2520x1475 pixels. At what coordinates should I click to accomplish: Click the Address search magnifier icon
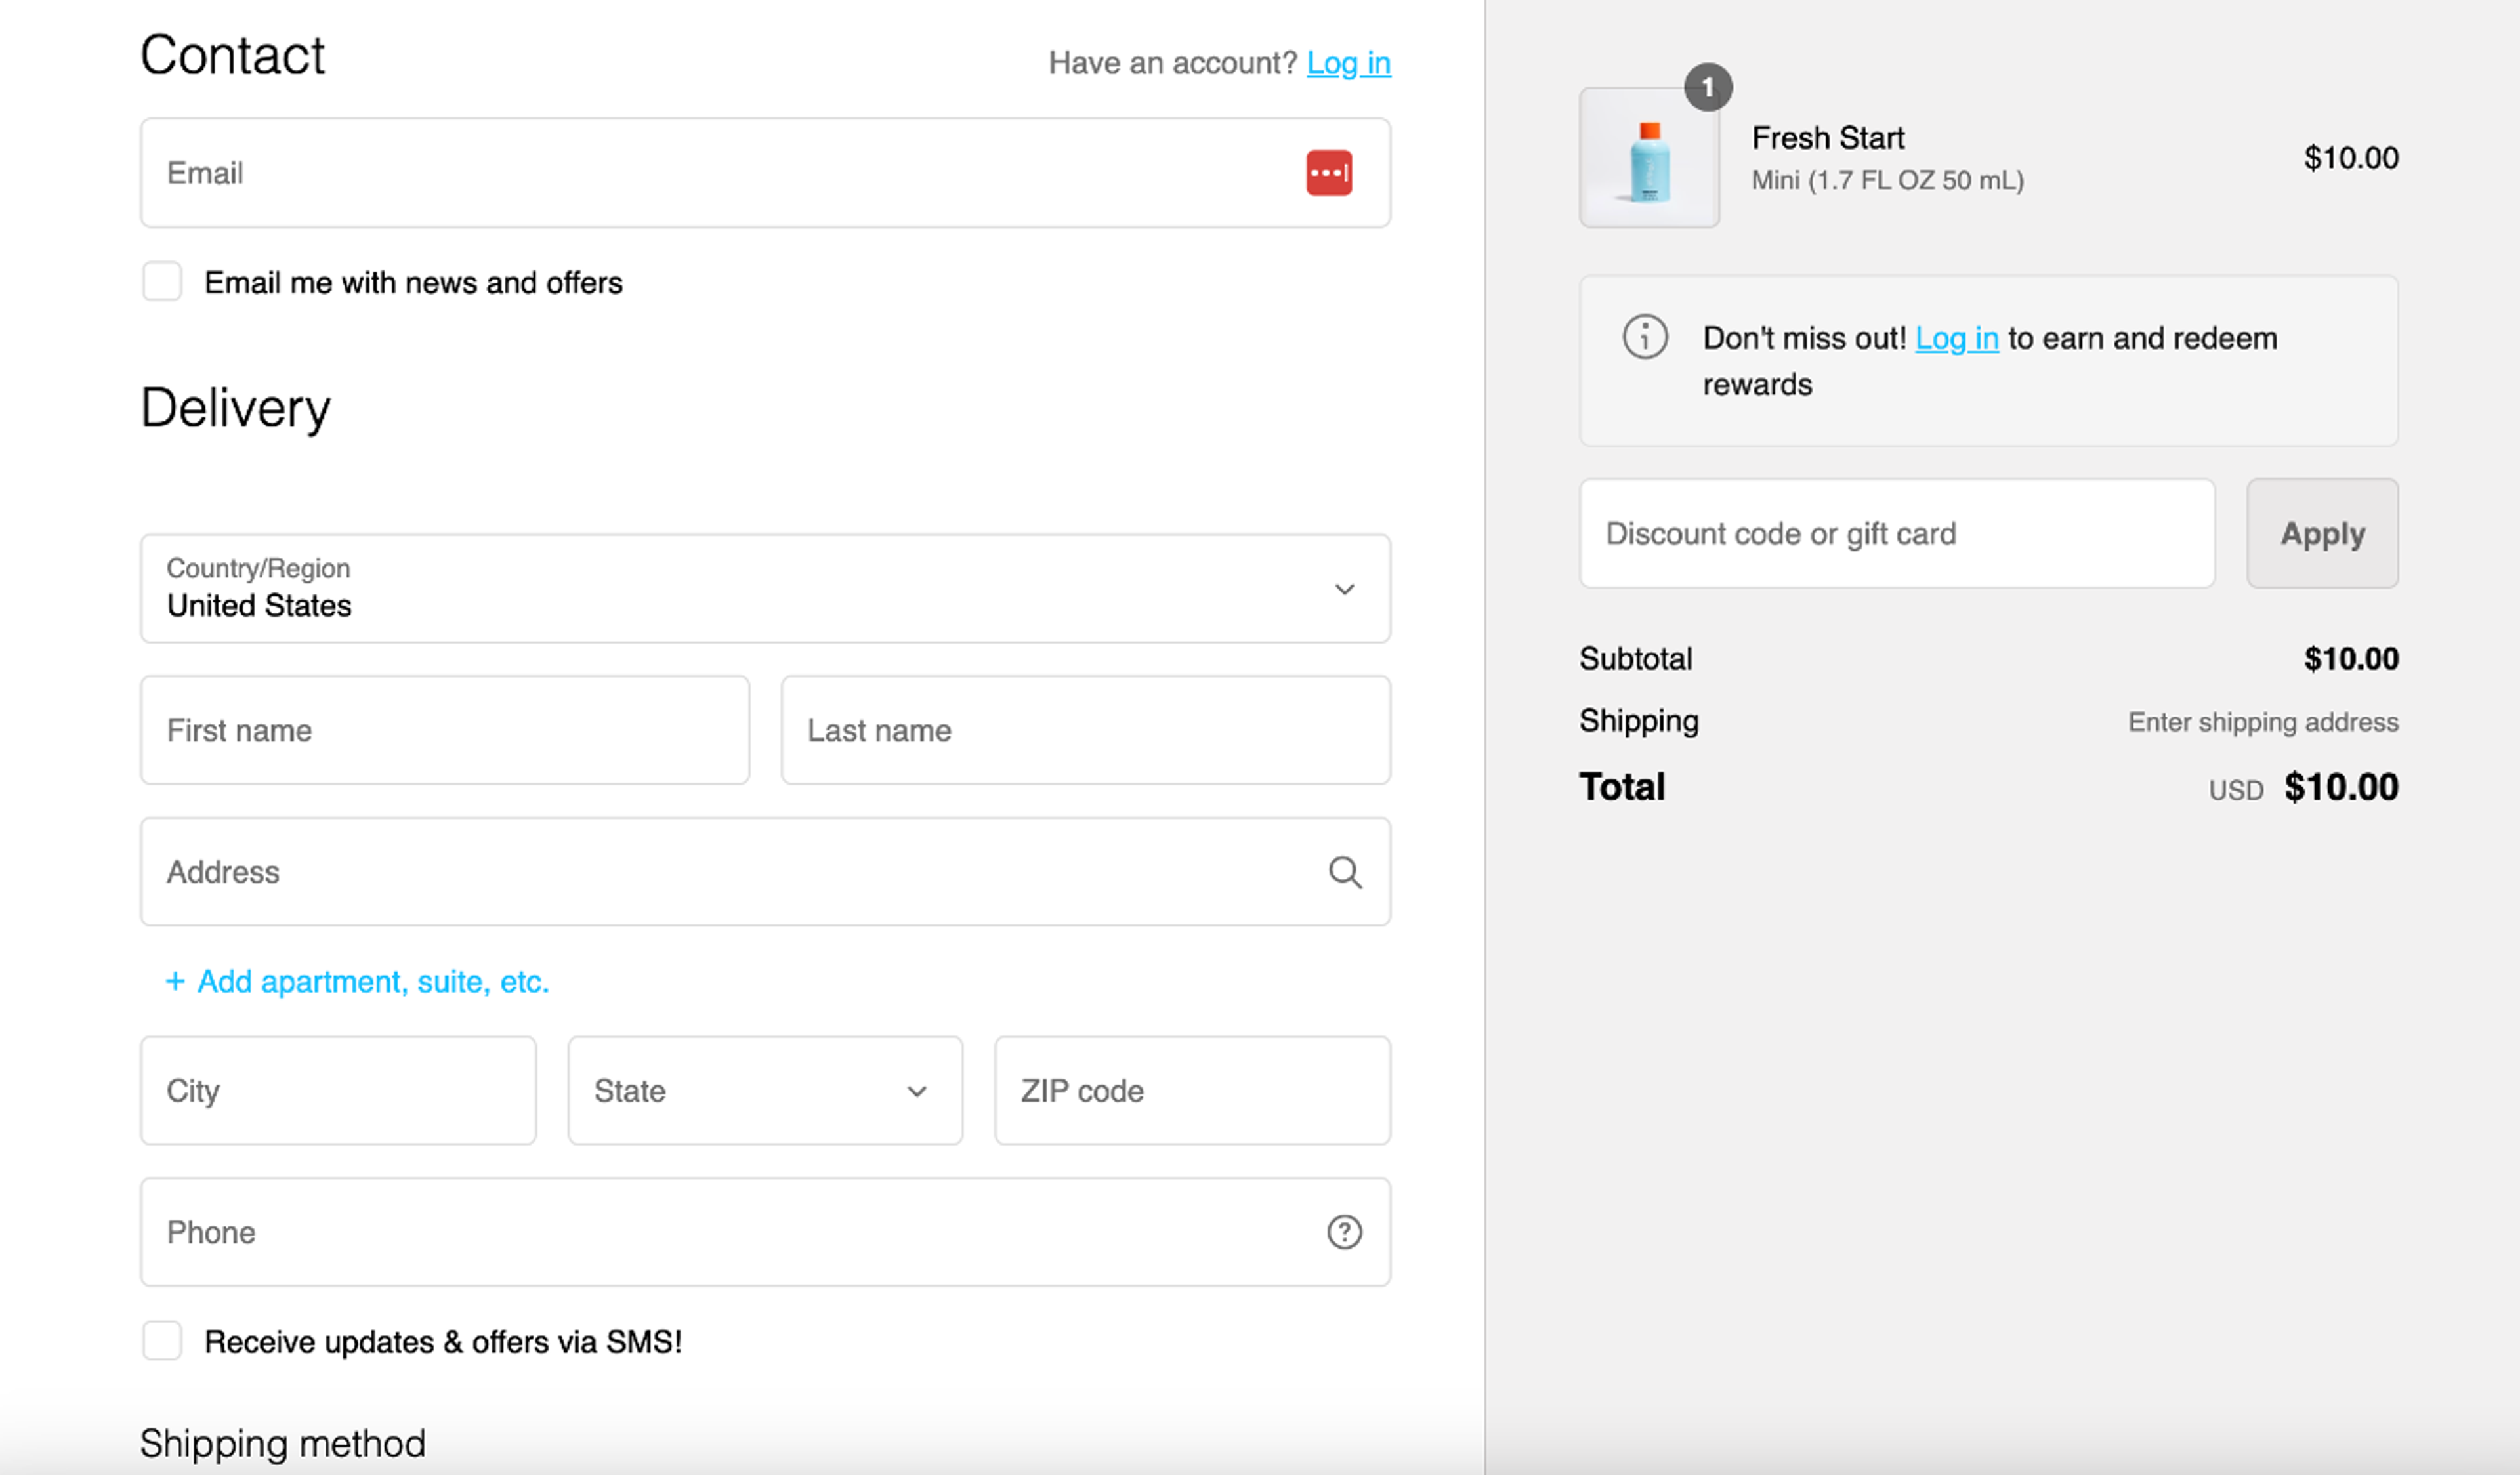[1344, 872]
